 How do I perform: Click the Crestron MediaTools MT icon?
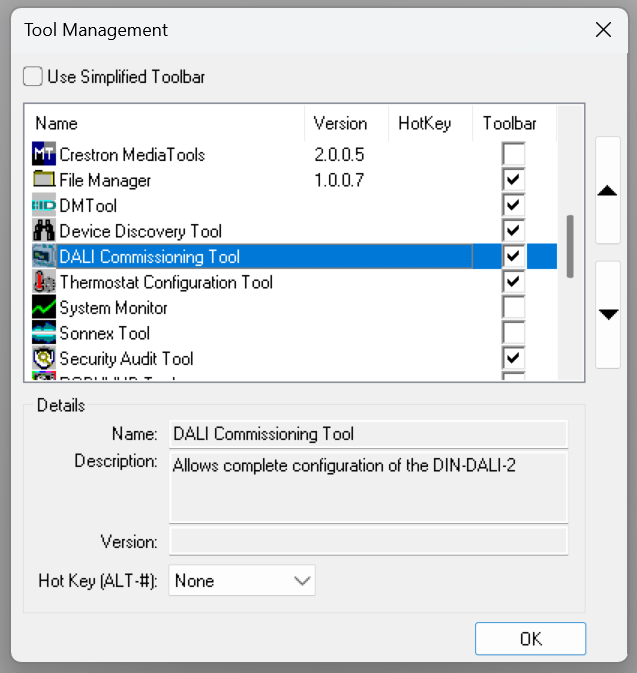(44, 154)
